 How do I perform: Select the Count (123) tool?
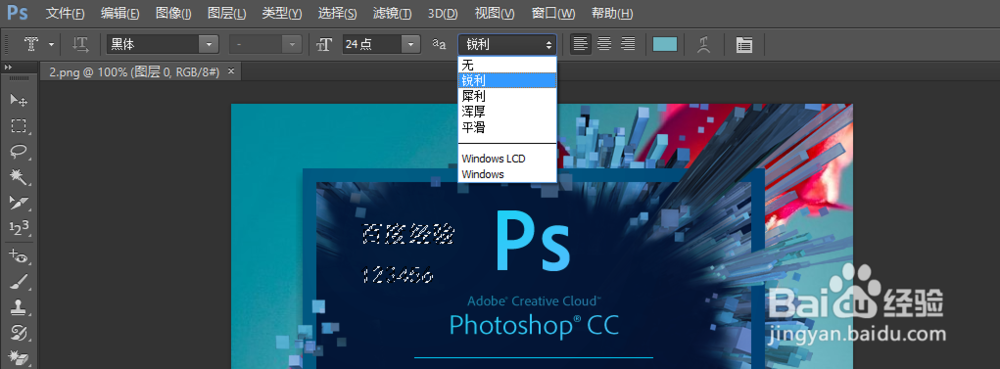click(x=18, y=228)
